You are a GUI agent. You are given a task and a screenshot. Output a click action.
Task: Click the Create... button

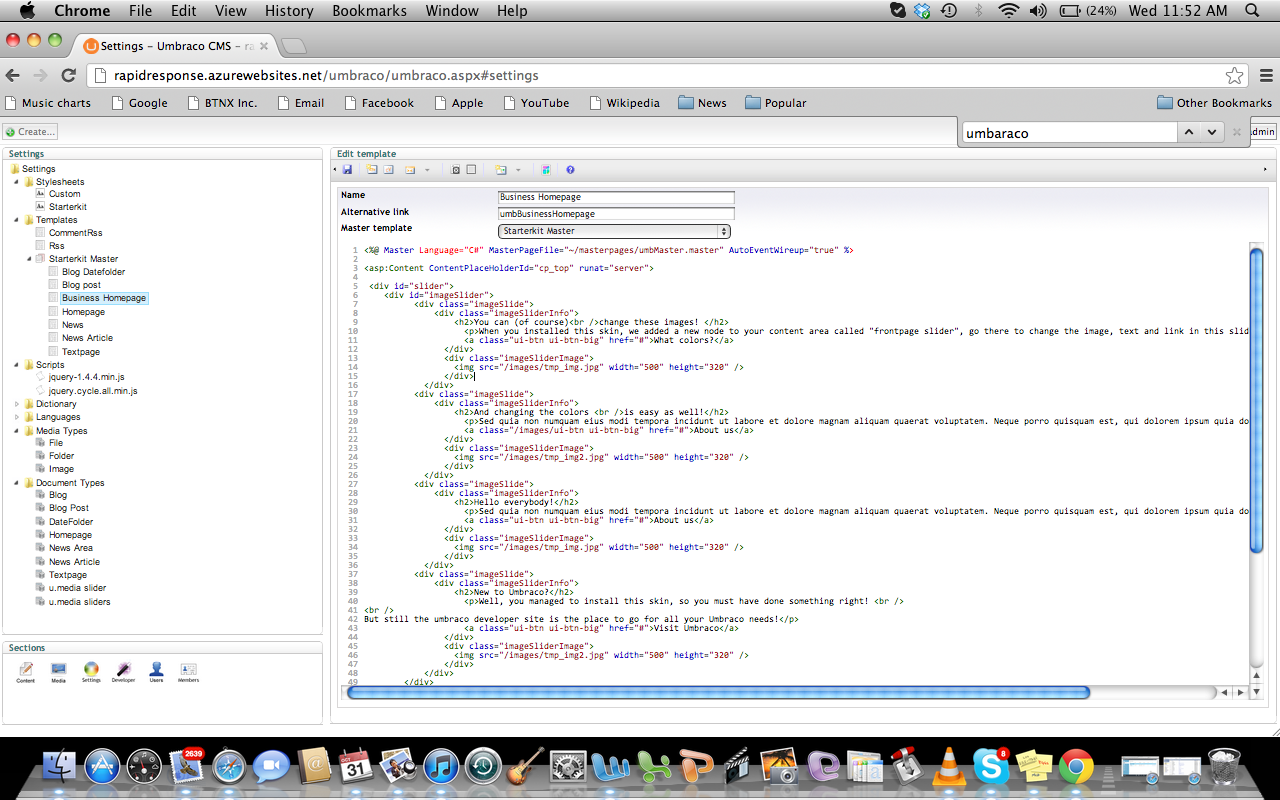pyautogui.click(x=30, y=131)
